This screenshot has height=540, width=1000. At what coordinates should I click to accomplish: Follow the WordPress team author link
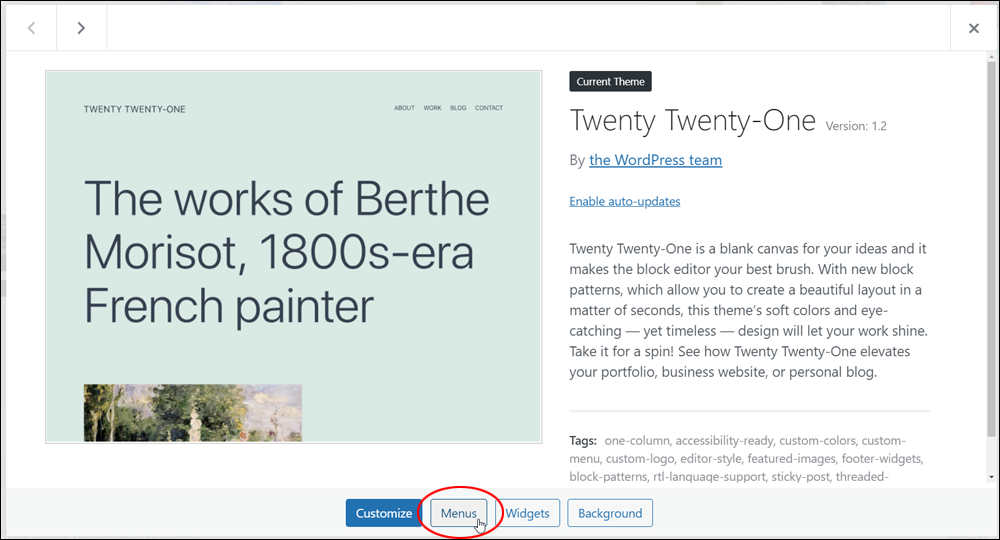tap(656, 160)
